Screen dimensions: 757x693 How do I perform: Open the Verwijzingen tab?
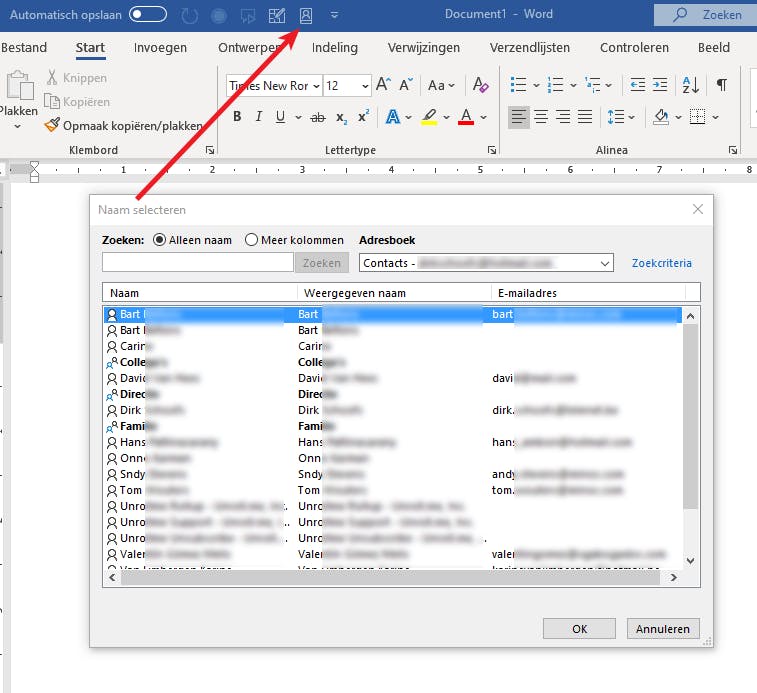point(423,47)
